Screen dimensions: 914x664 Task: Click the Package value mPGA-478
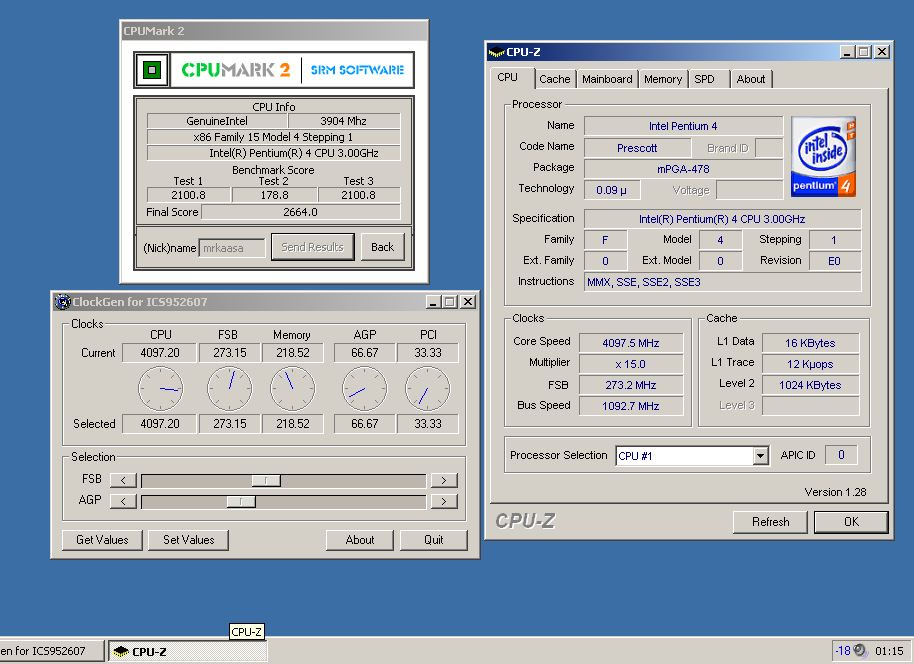(x=683, y=169)
